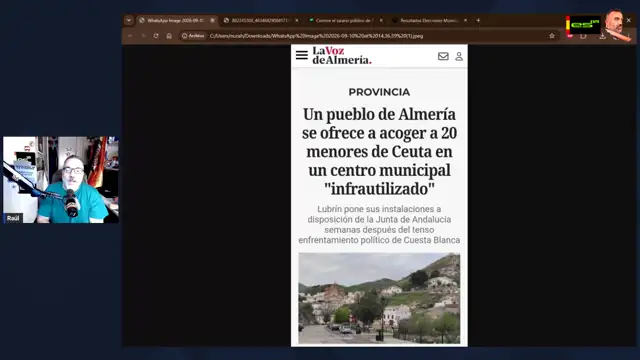This screenshot has height=360, width=640.
Task: Close the second image file tab
Action: (x=297, y=20)
